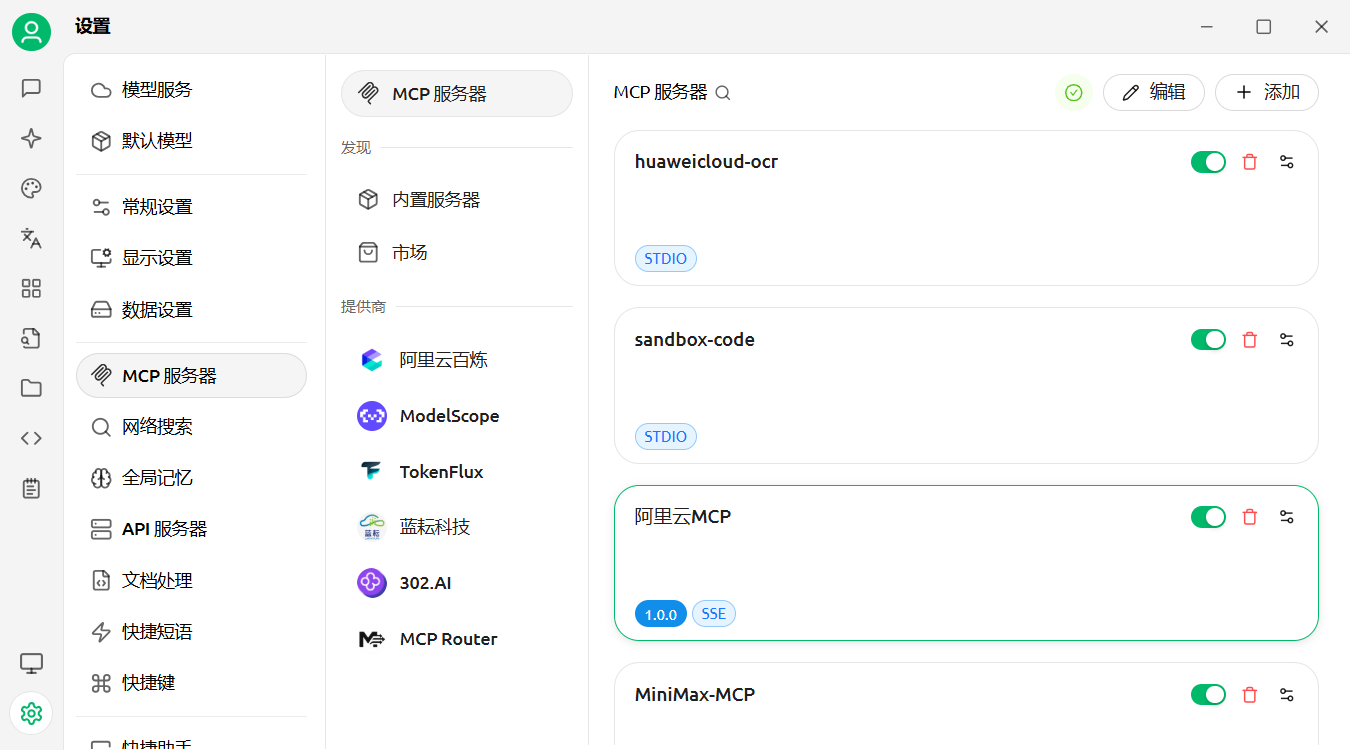The height and width of the screenshot is (750, 1350).
Task: Open the painting palette icon in the sidebar
Action: 31,188
